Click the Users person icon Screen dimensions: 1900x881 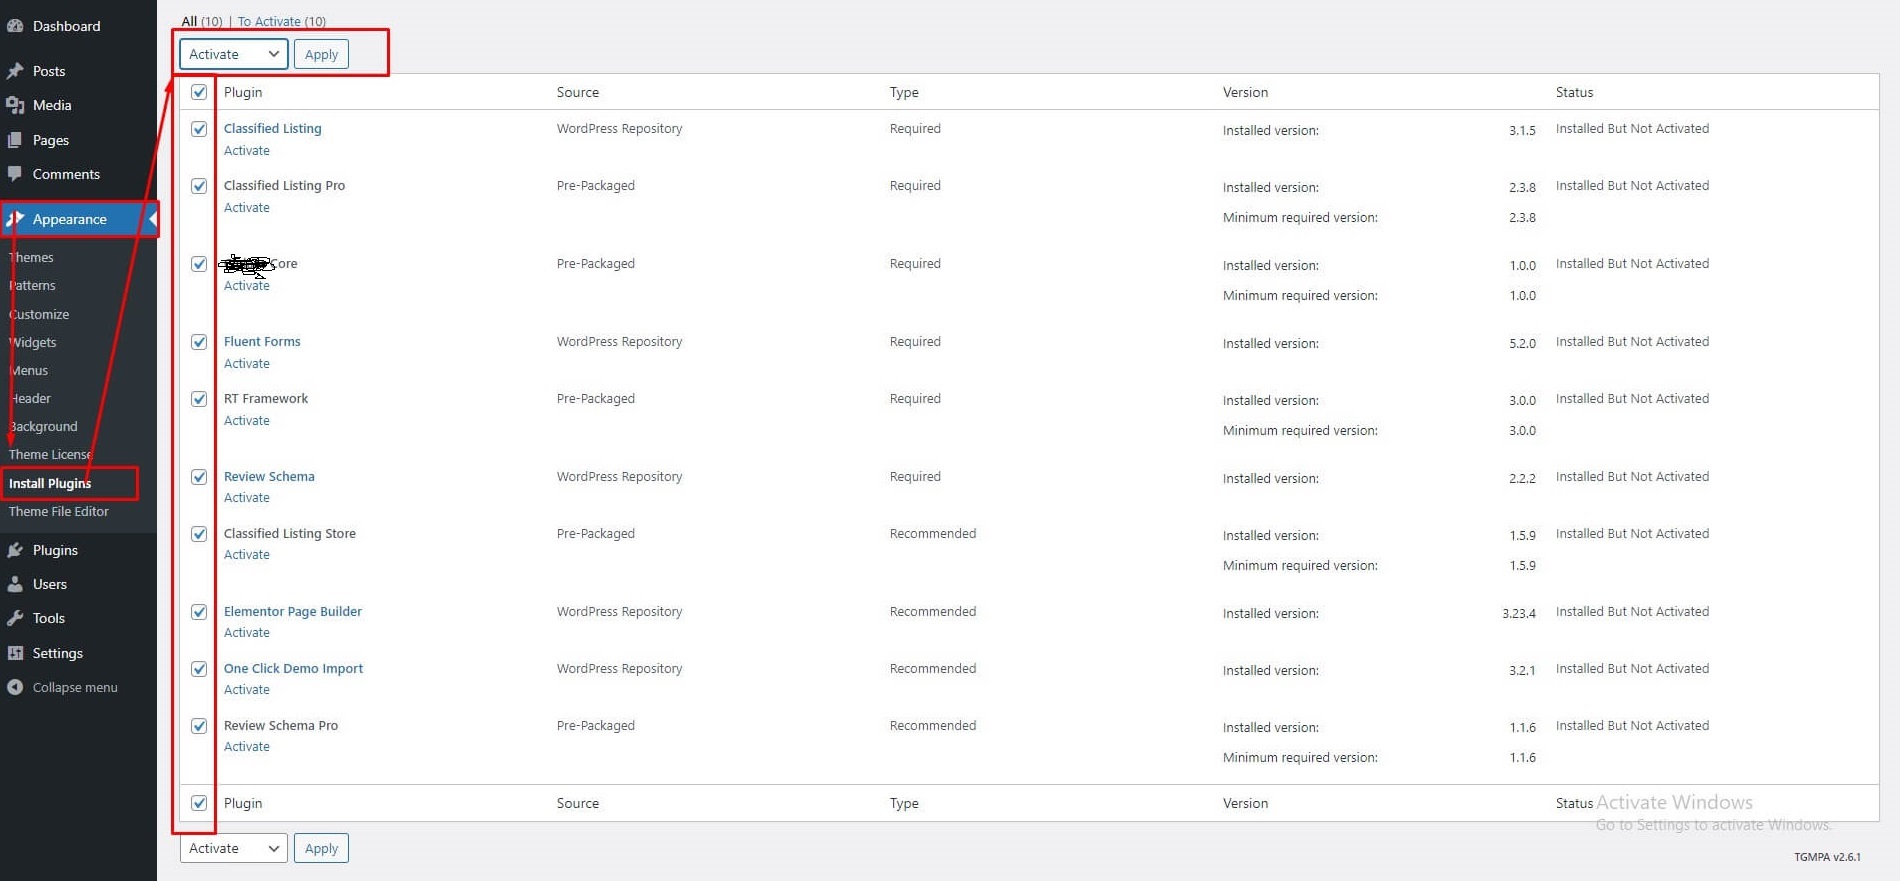[x=15, y=584]
